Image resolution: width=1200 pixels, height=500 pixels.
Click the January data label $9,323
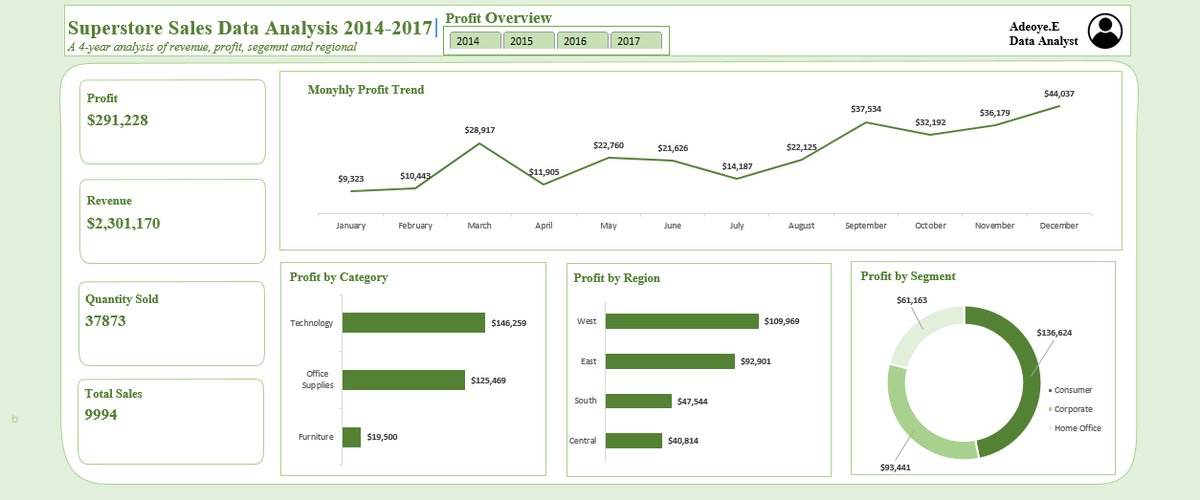point(351,179)
